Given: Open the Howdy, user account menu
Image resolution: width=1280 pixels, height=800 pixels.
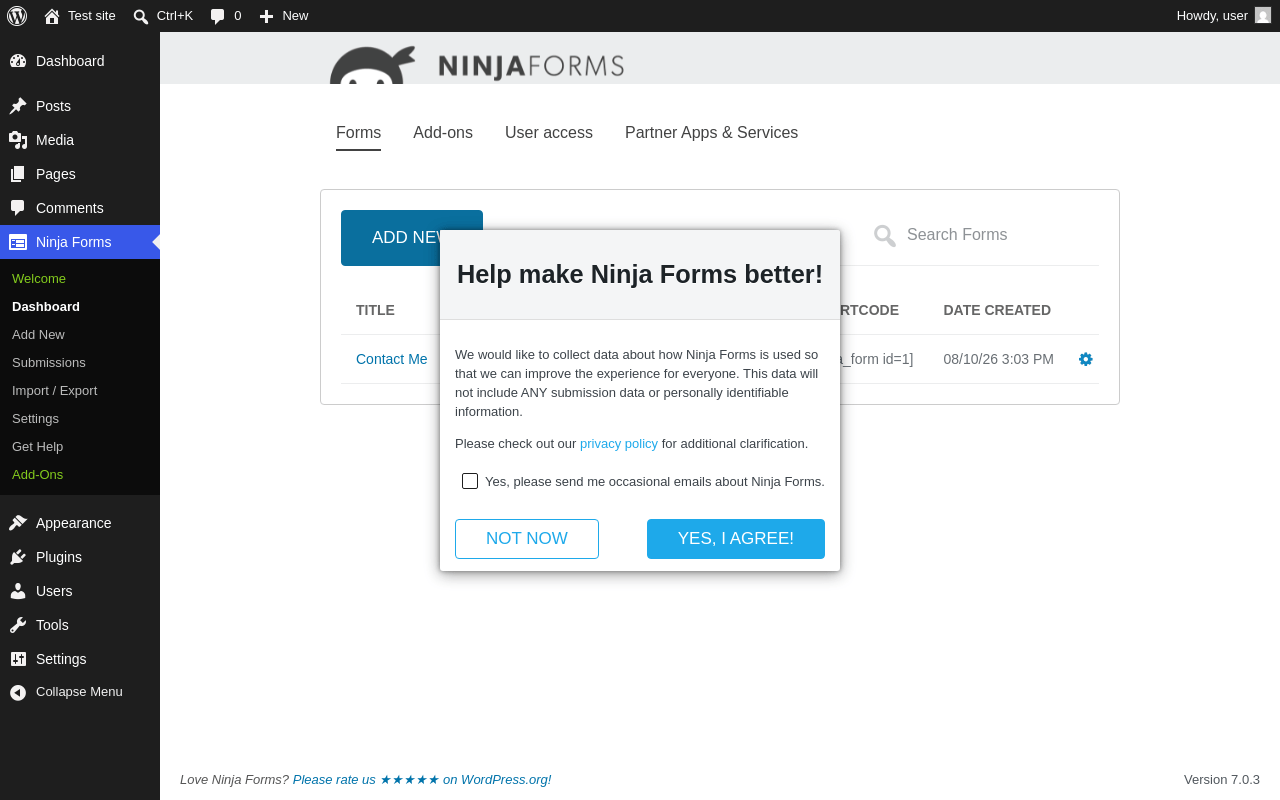Looking at the screenshot, I should pos(1223,16).
